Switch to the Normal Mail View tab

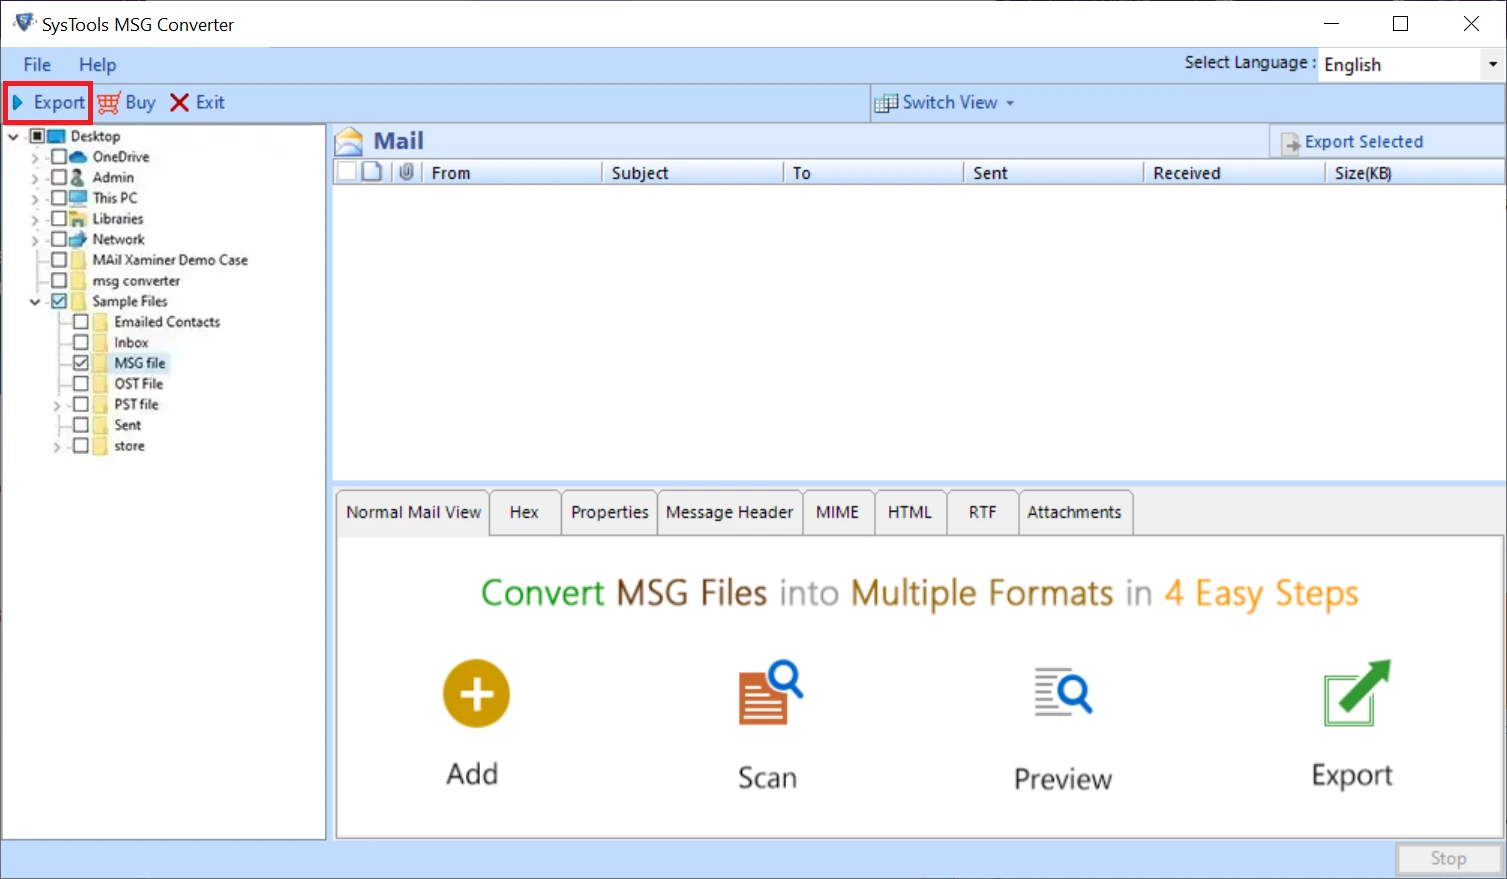[413, 512]
